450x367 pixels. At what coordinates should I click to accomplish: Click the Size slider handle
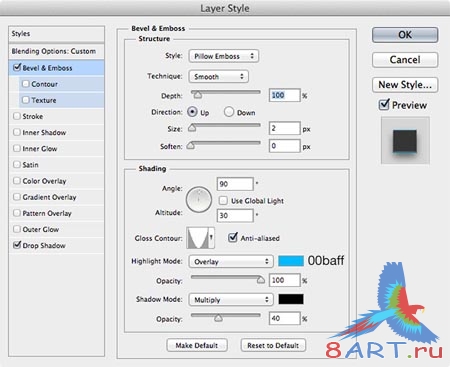(192, 128)
